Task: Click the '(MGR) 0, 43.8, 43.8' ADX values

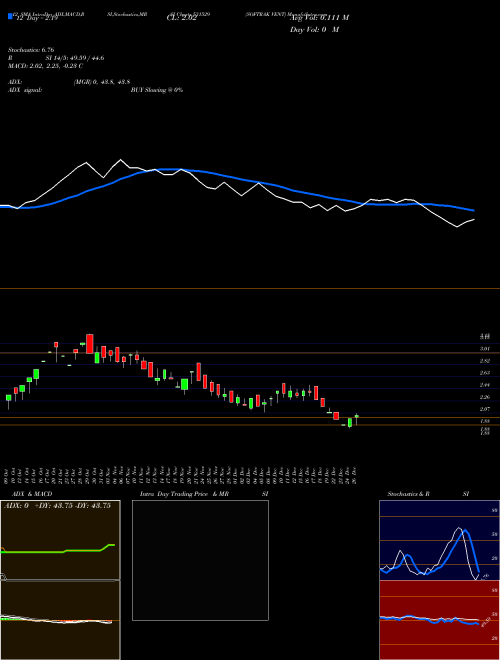Action: click(101, 82)
